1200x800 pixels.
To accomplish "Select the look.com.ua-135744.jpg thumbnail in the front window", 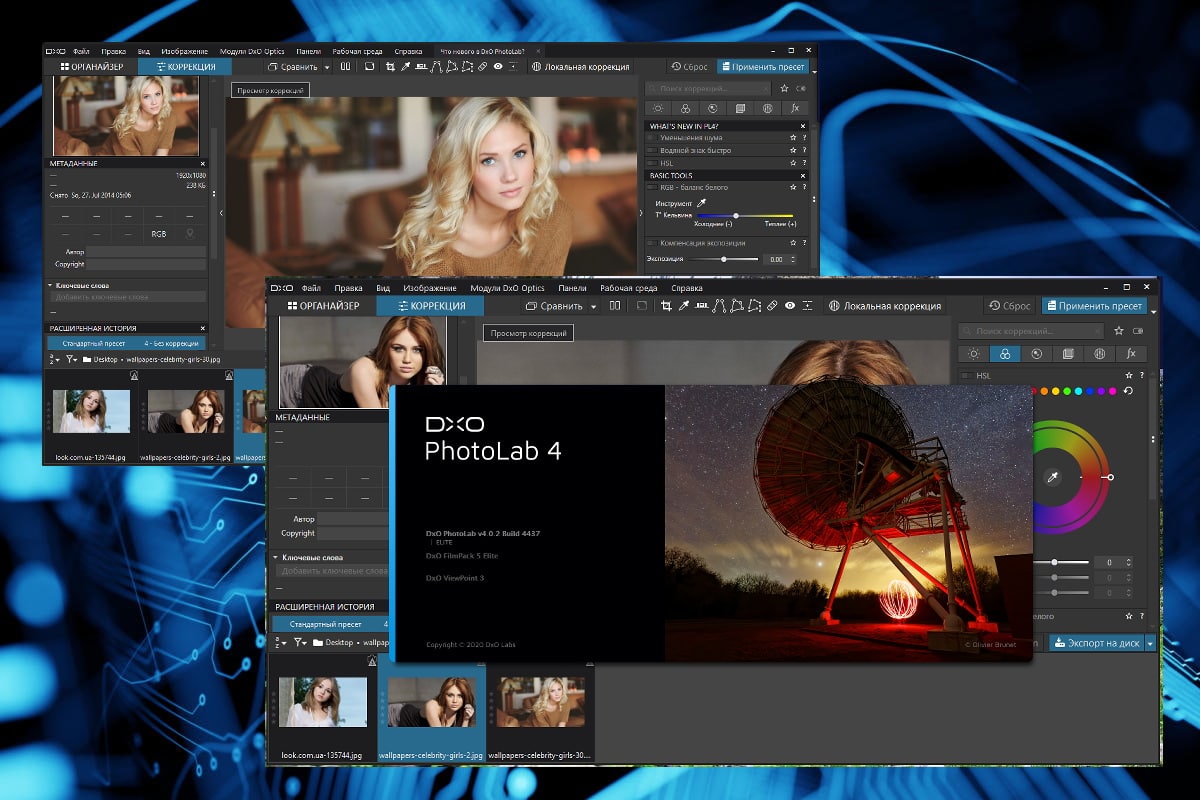I will pyautogui.click(x=322, y=702).
